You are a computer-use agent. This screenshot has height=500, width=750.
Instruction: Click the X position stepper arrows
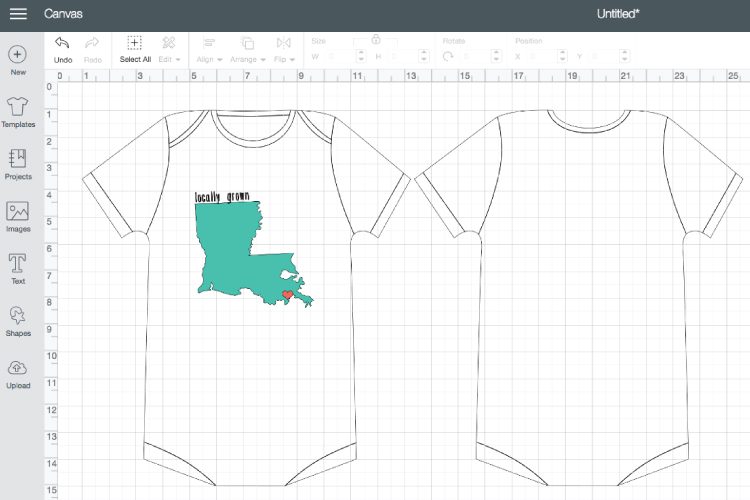[x=562, y=56]
